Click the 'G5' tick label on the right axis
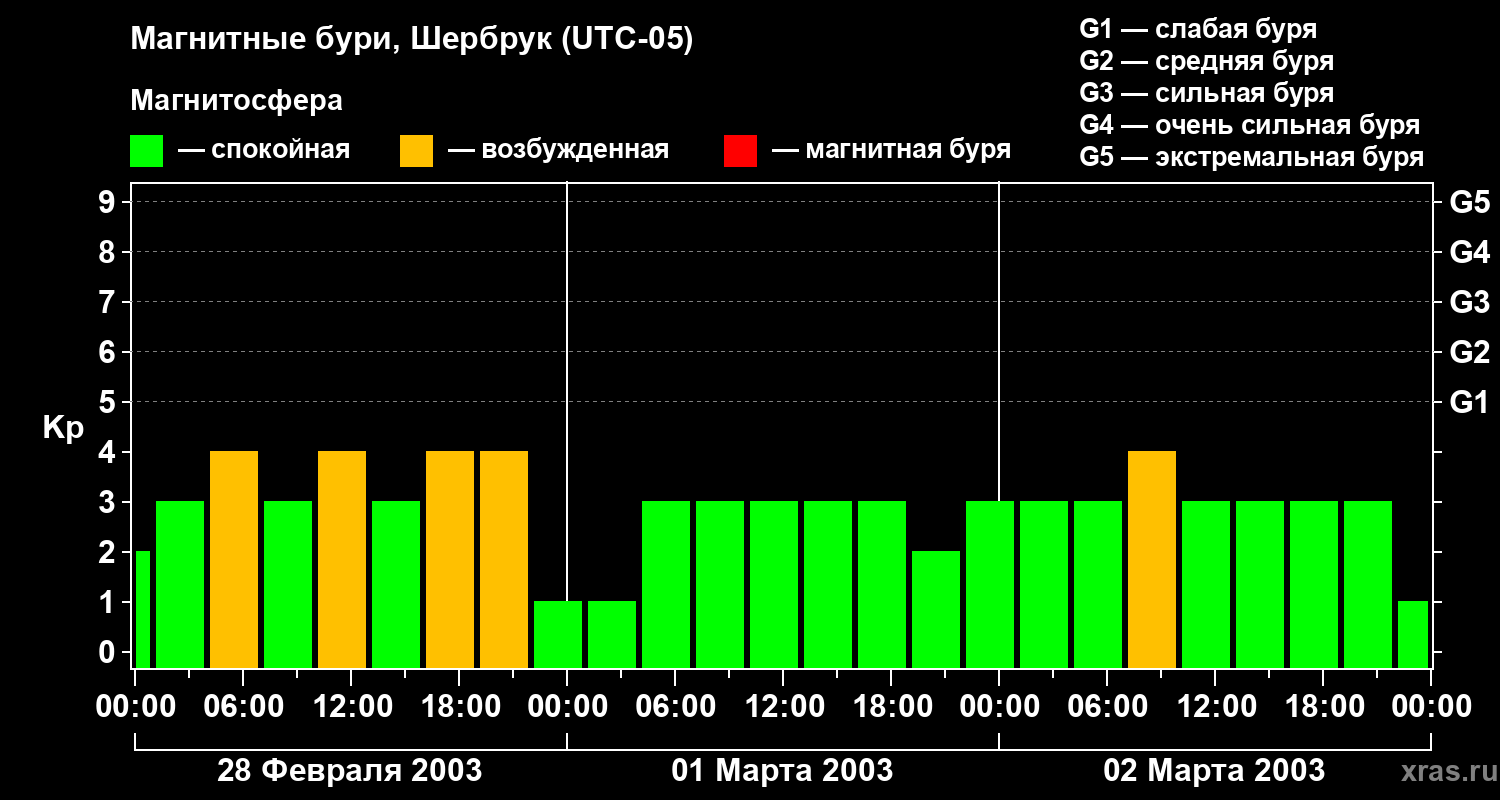Screen dimensions: 1500x800 click(x=1469, y=203)
